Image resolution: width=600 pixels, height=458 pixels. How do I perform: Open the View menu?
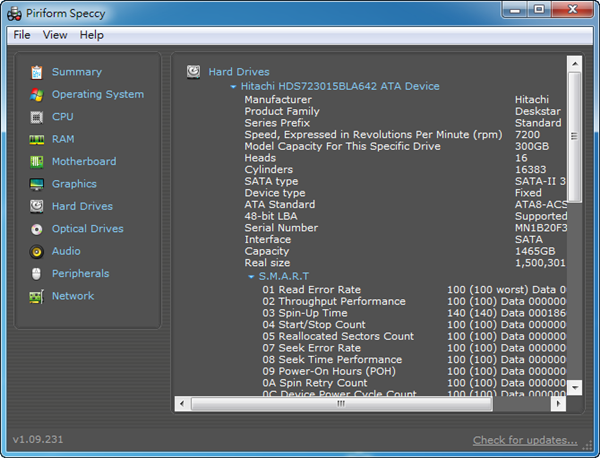point(55,35)
